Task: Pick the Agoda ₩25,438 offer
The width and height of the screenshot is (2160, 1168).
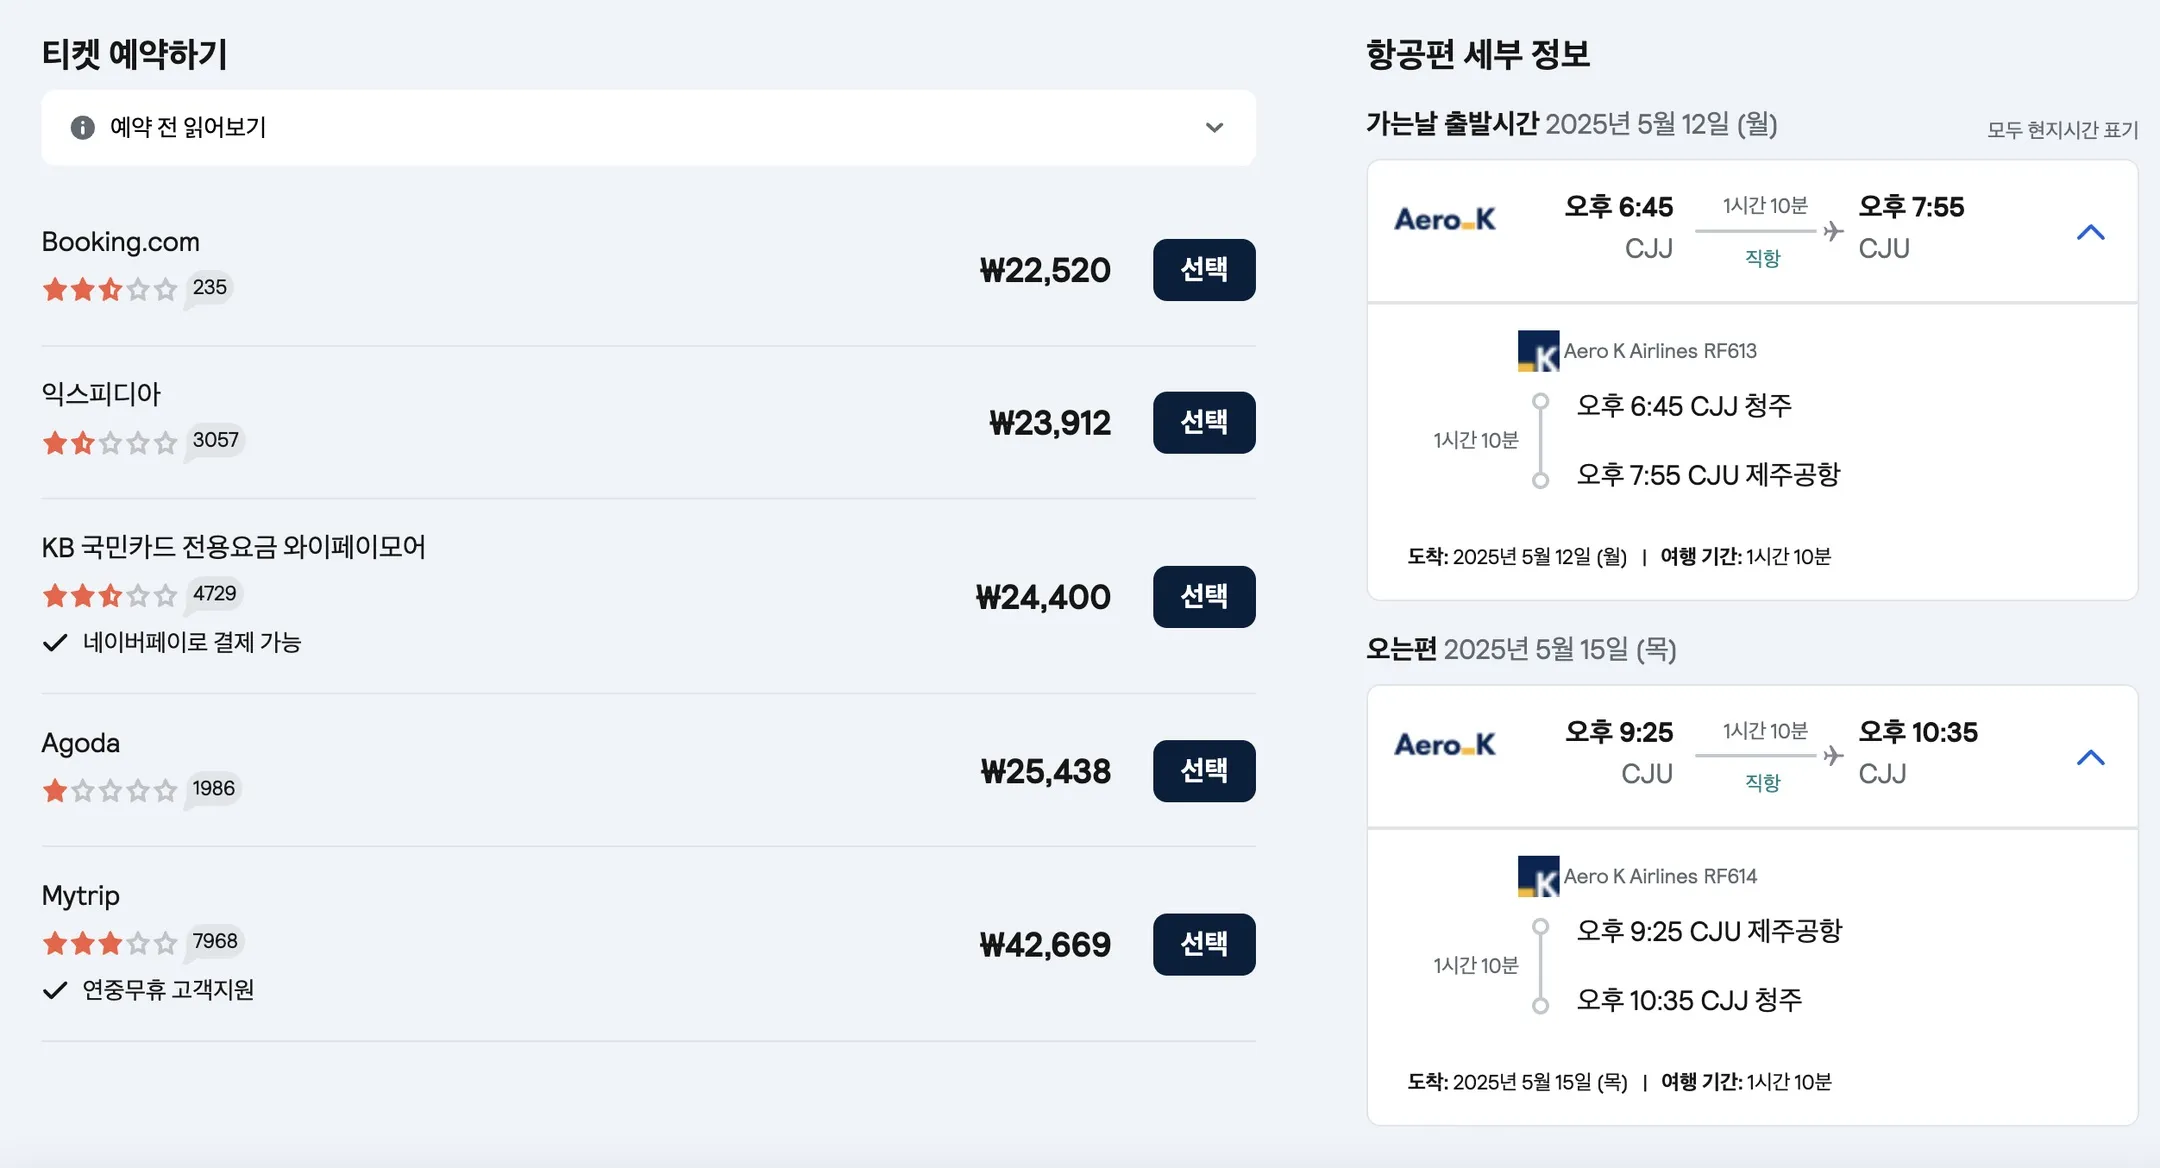Action: point(1204,770)
